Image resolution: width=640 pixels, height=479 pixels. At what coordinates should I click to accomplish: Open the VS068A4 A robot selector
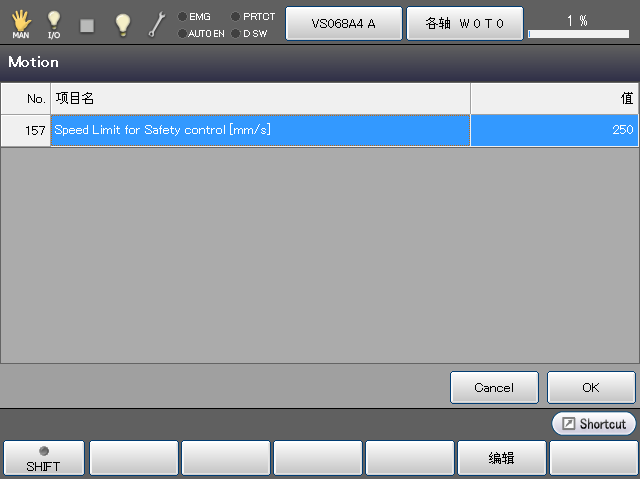344,23
